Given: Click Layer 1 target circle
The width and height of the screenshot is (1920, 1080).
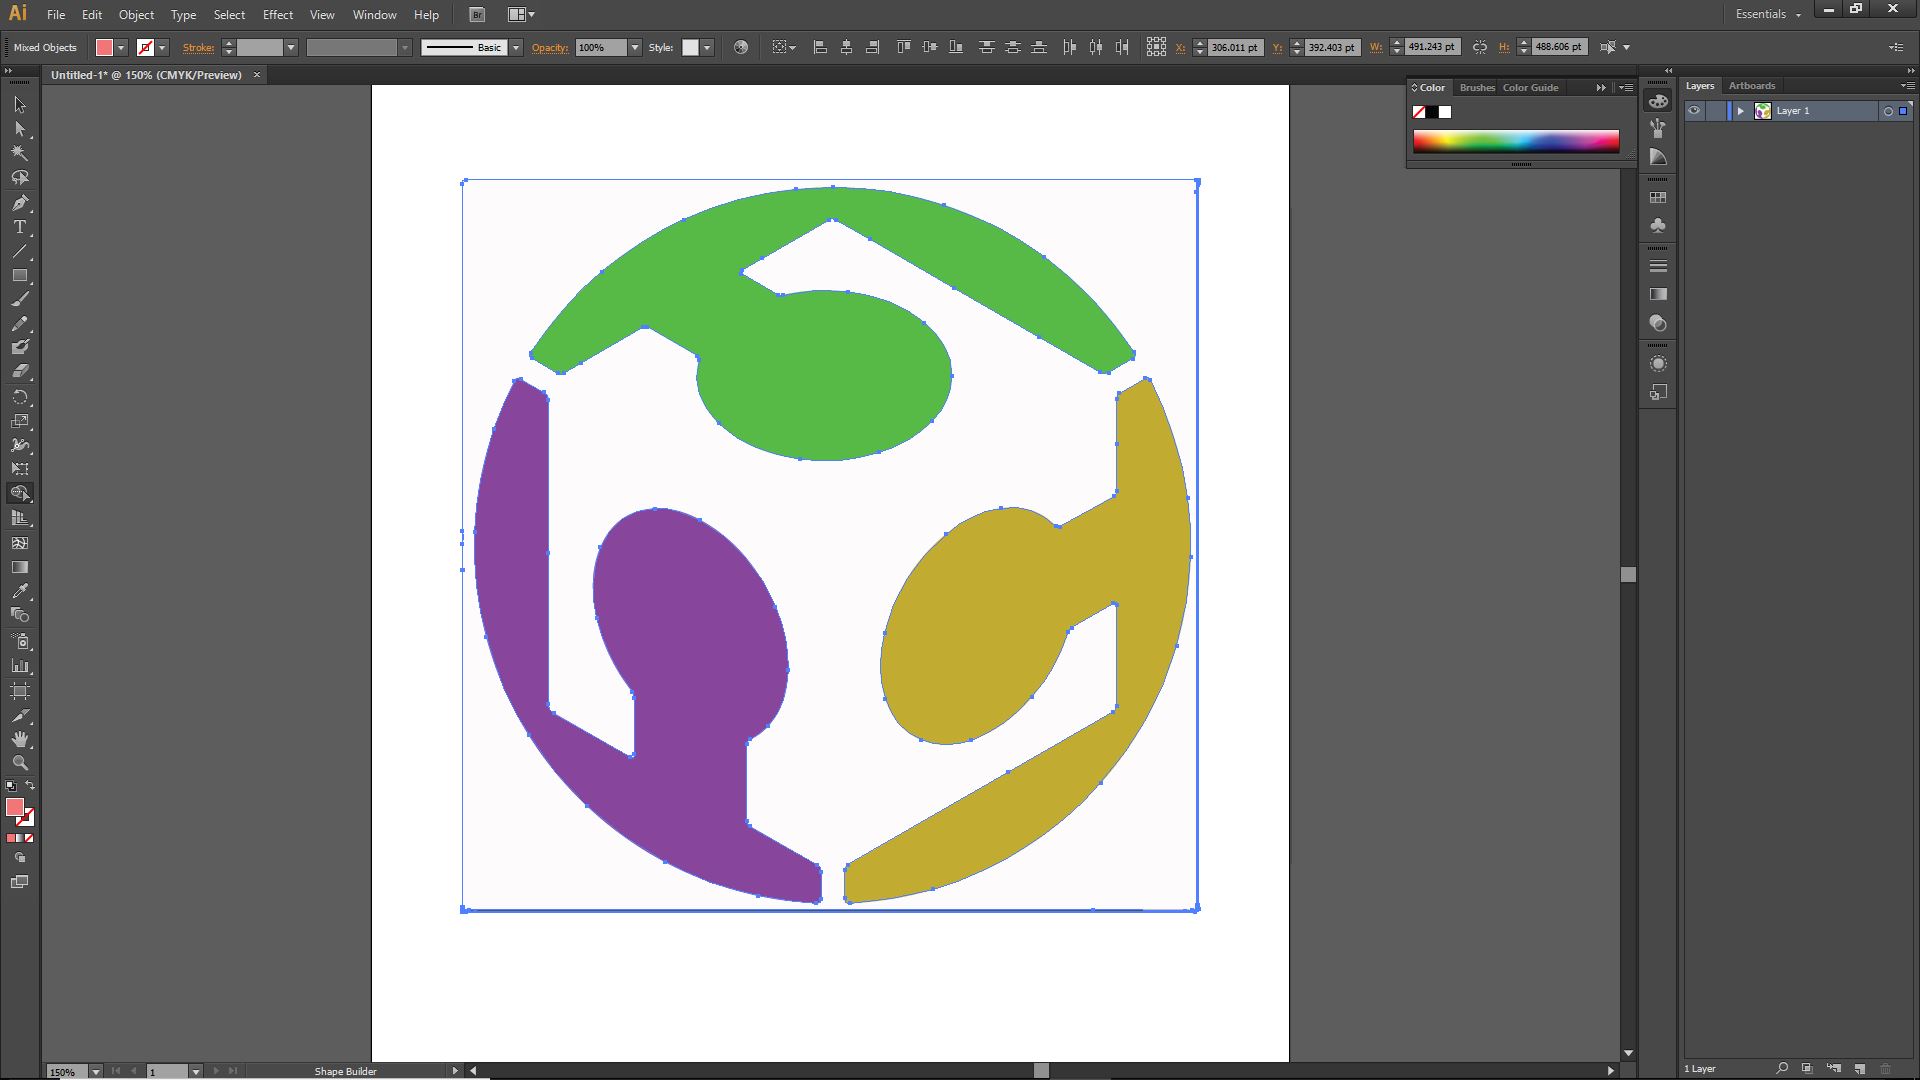Looking at the screenshot, I should coord(1888,111).
